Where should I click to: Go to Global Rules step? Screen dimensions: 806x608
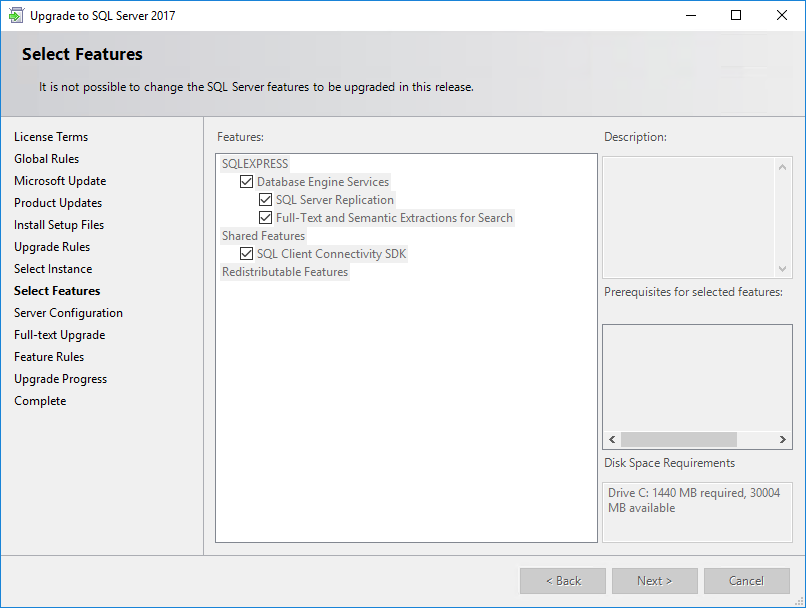pyautogui.click(x=46, y=159)
